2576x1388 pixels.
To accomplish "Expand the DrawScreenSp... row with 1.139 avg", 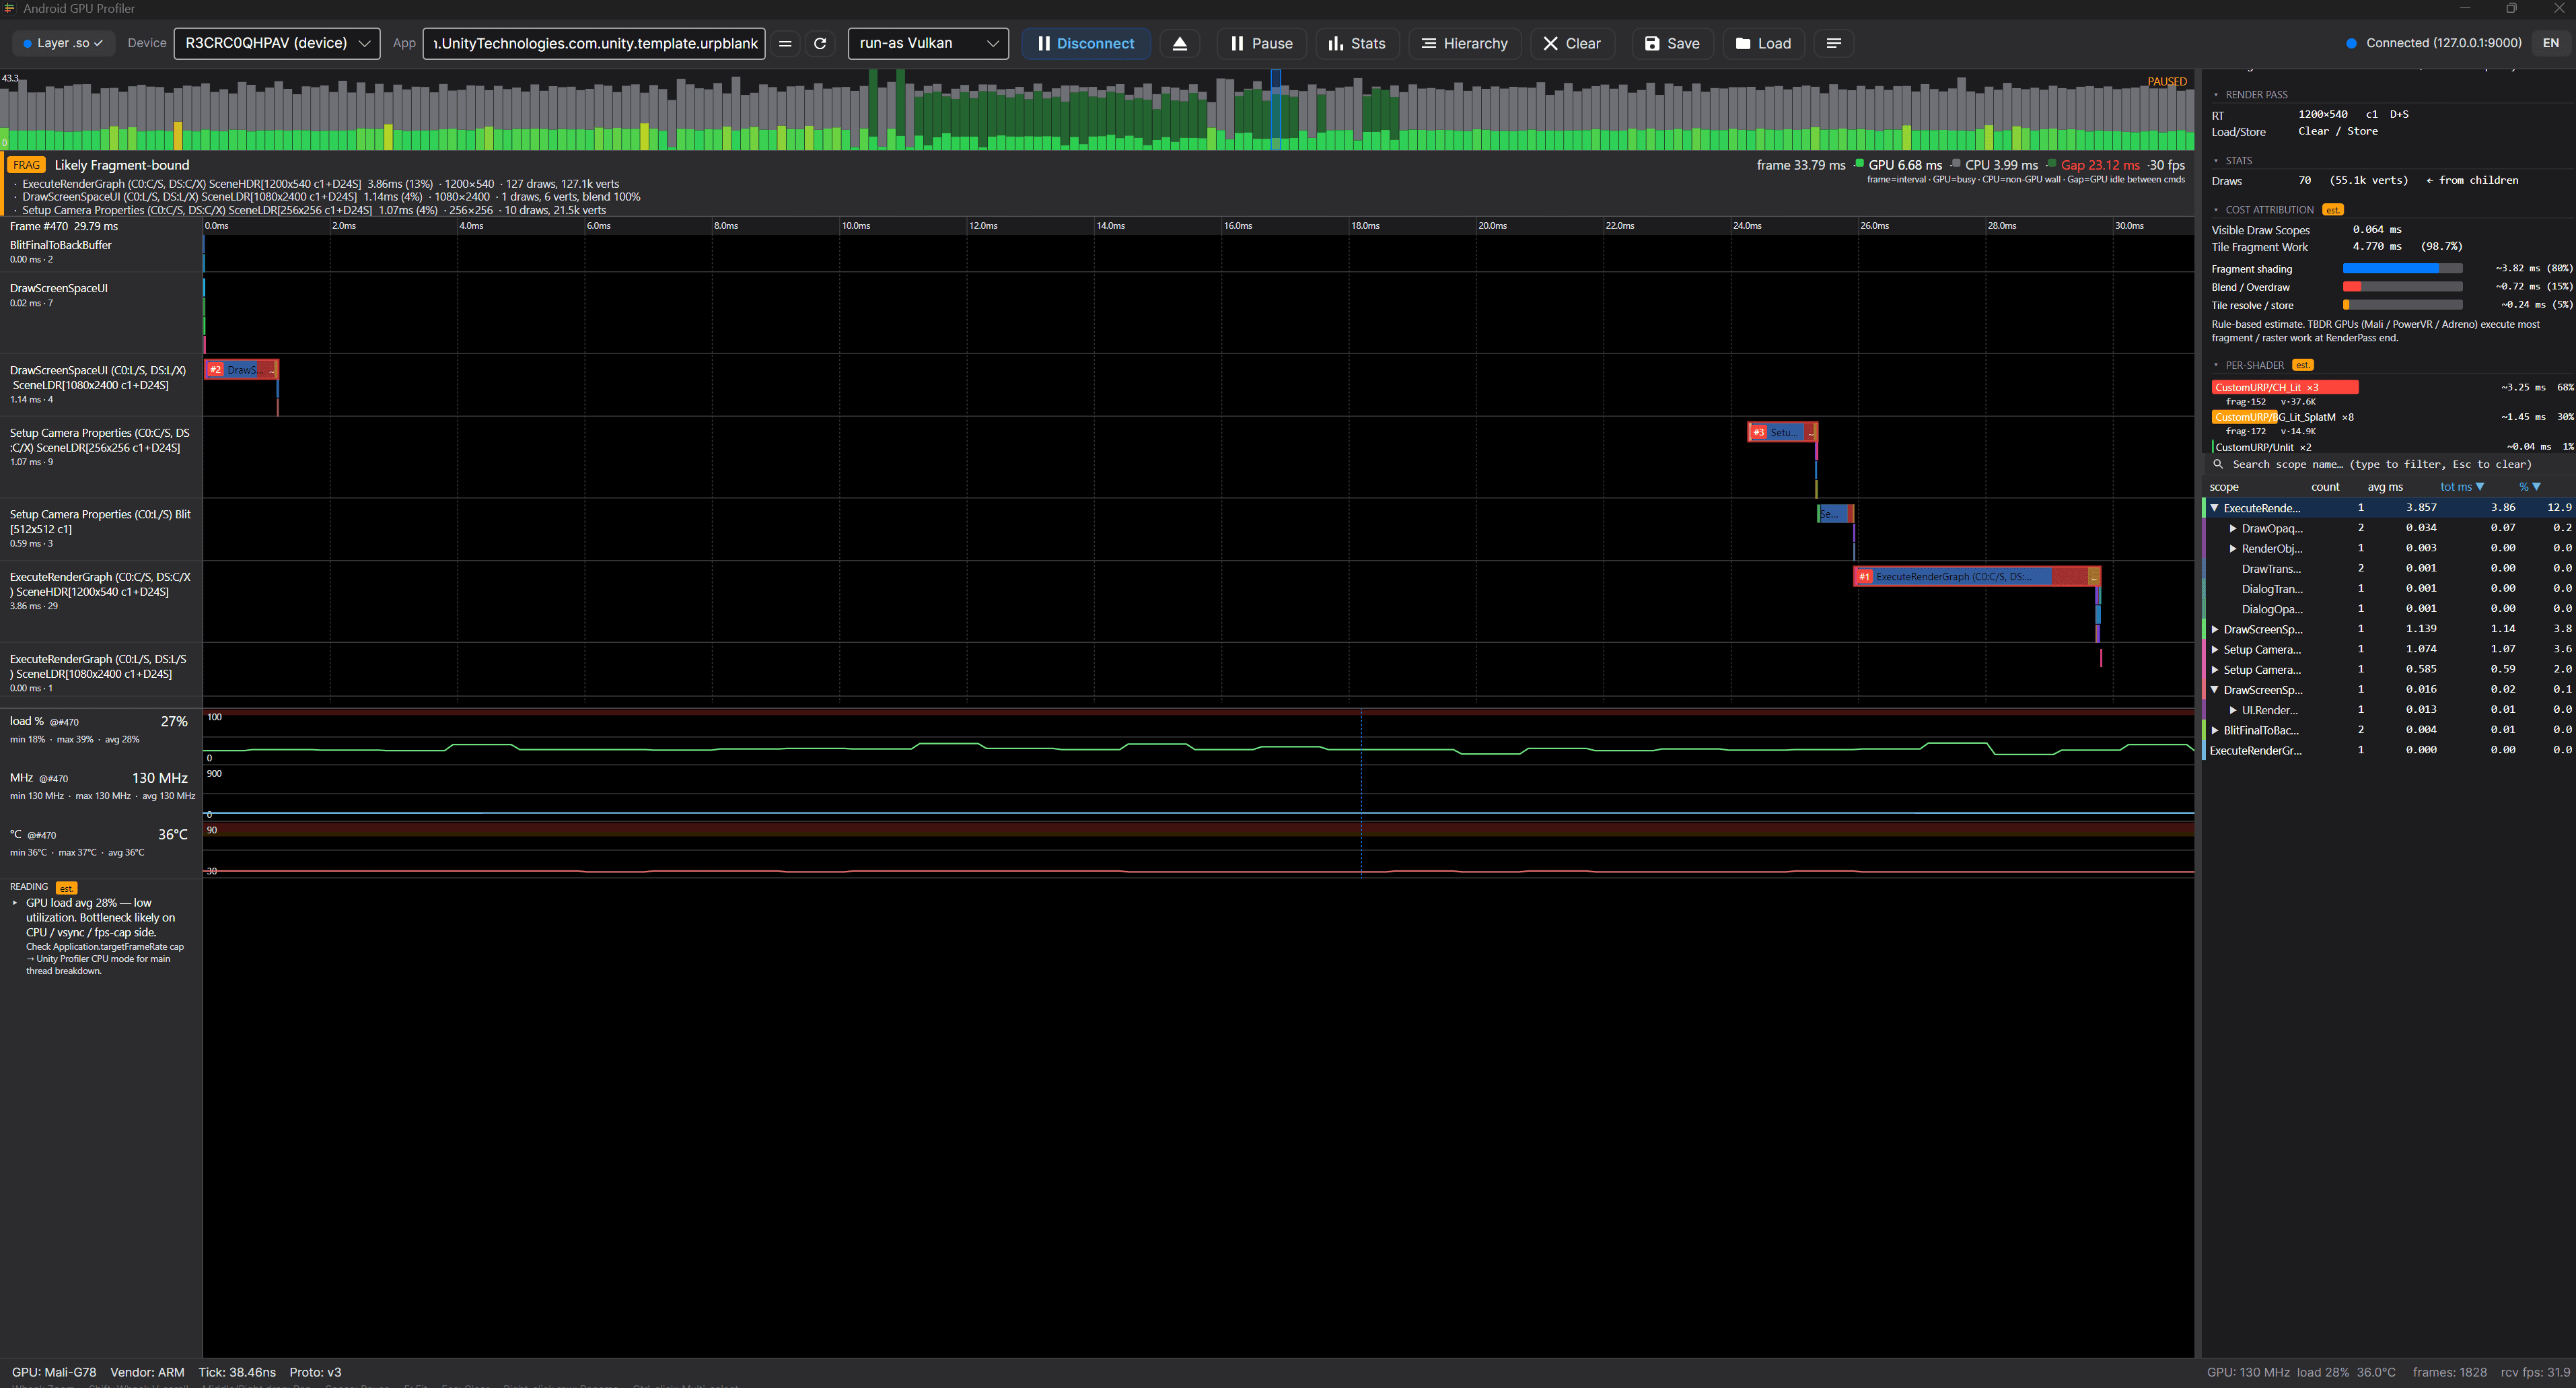I will (2215, 629).
